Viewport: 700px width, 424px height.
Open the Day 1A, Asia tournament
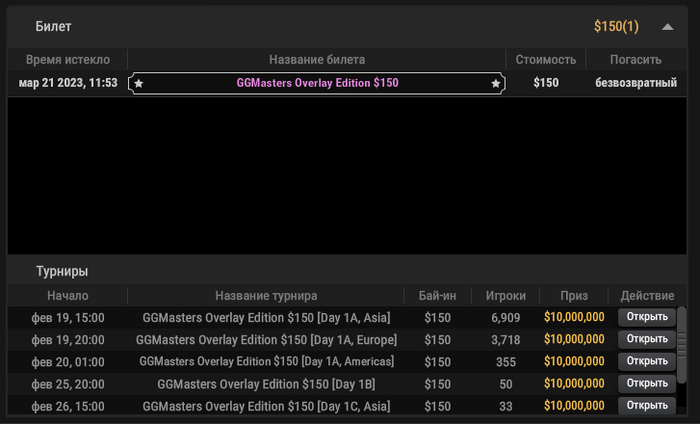[x=647, y=317]
